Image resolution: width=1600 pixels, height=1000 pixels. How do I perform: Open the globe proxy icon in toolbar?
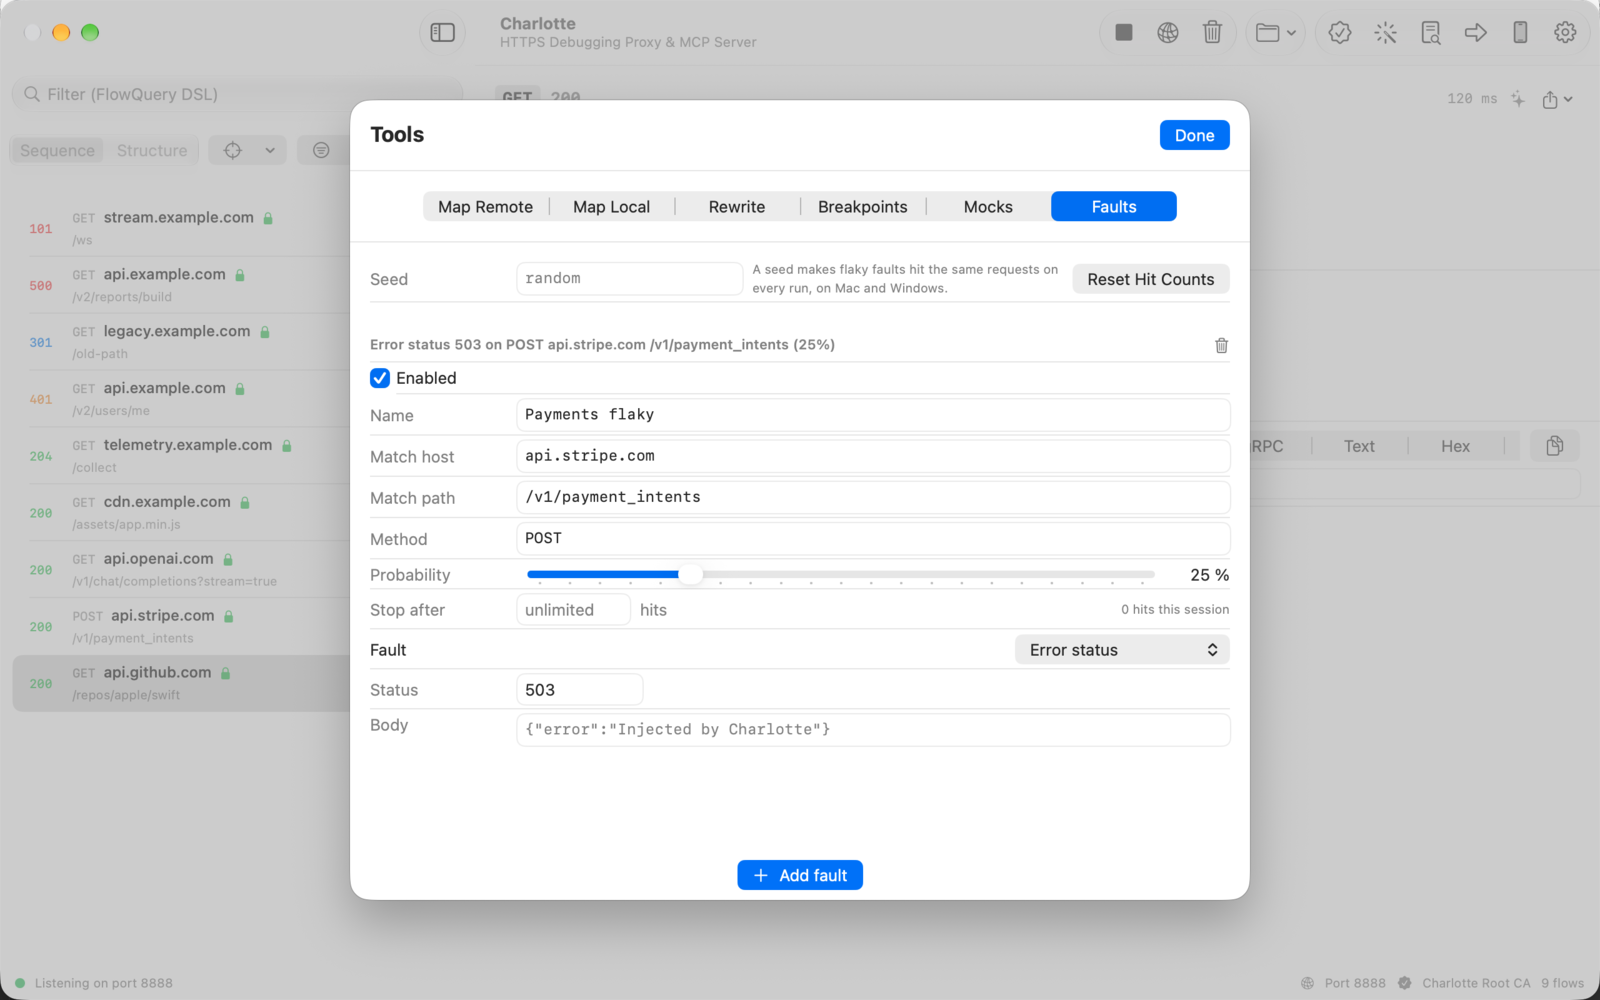pos(1168,33)
